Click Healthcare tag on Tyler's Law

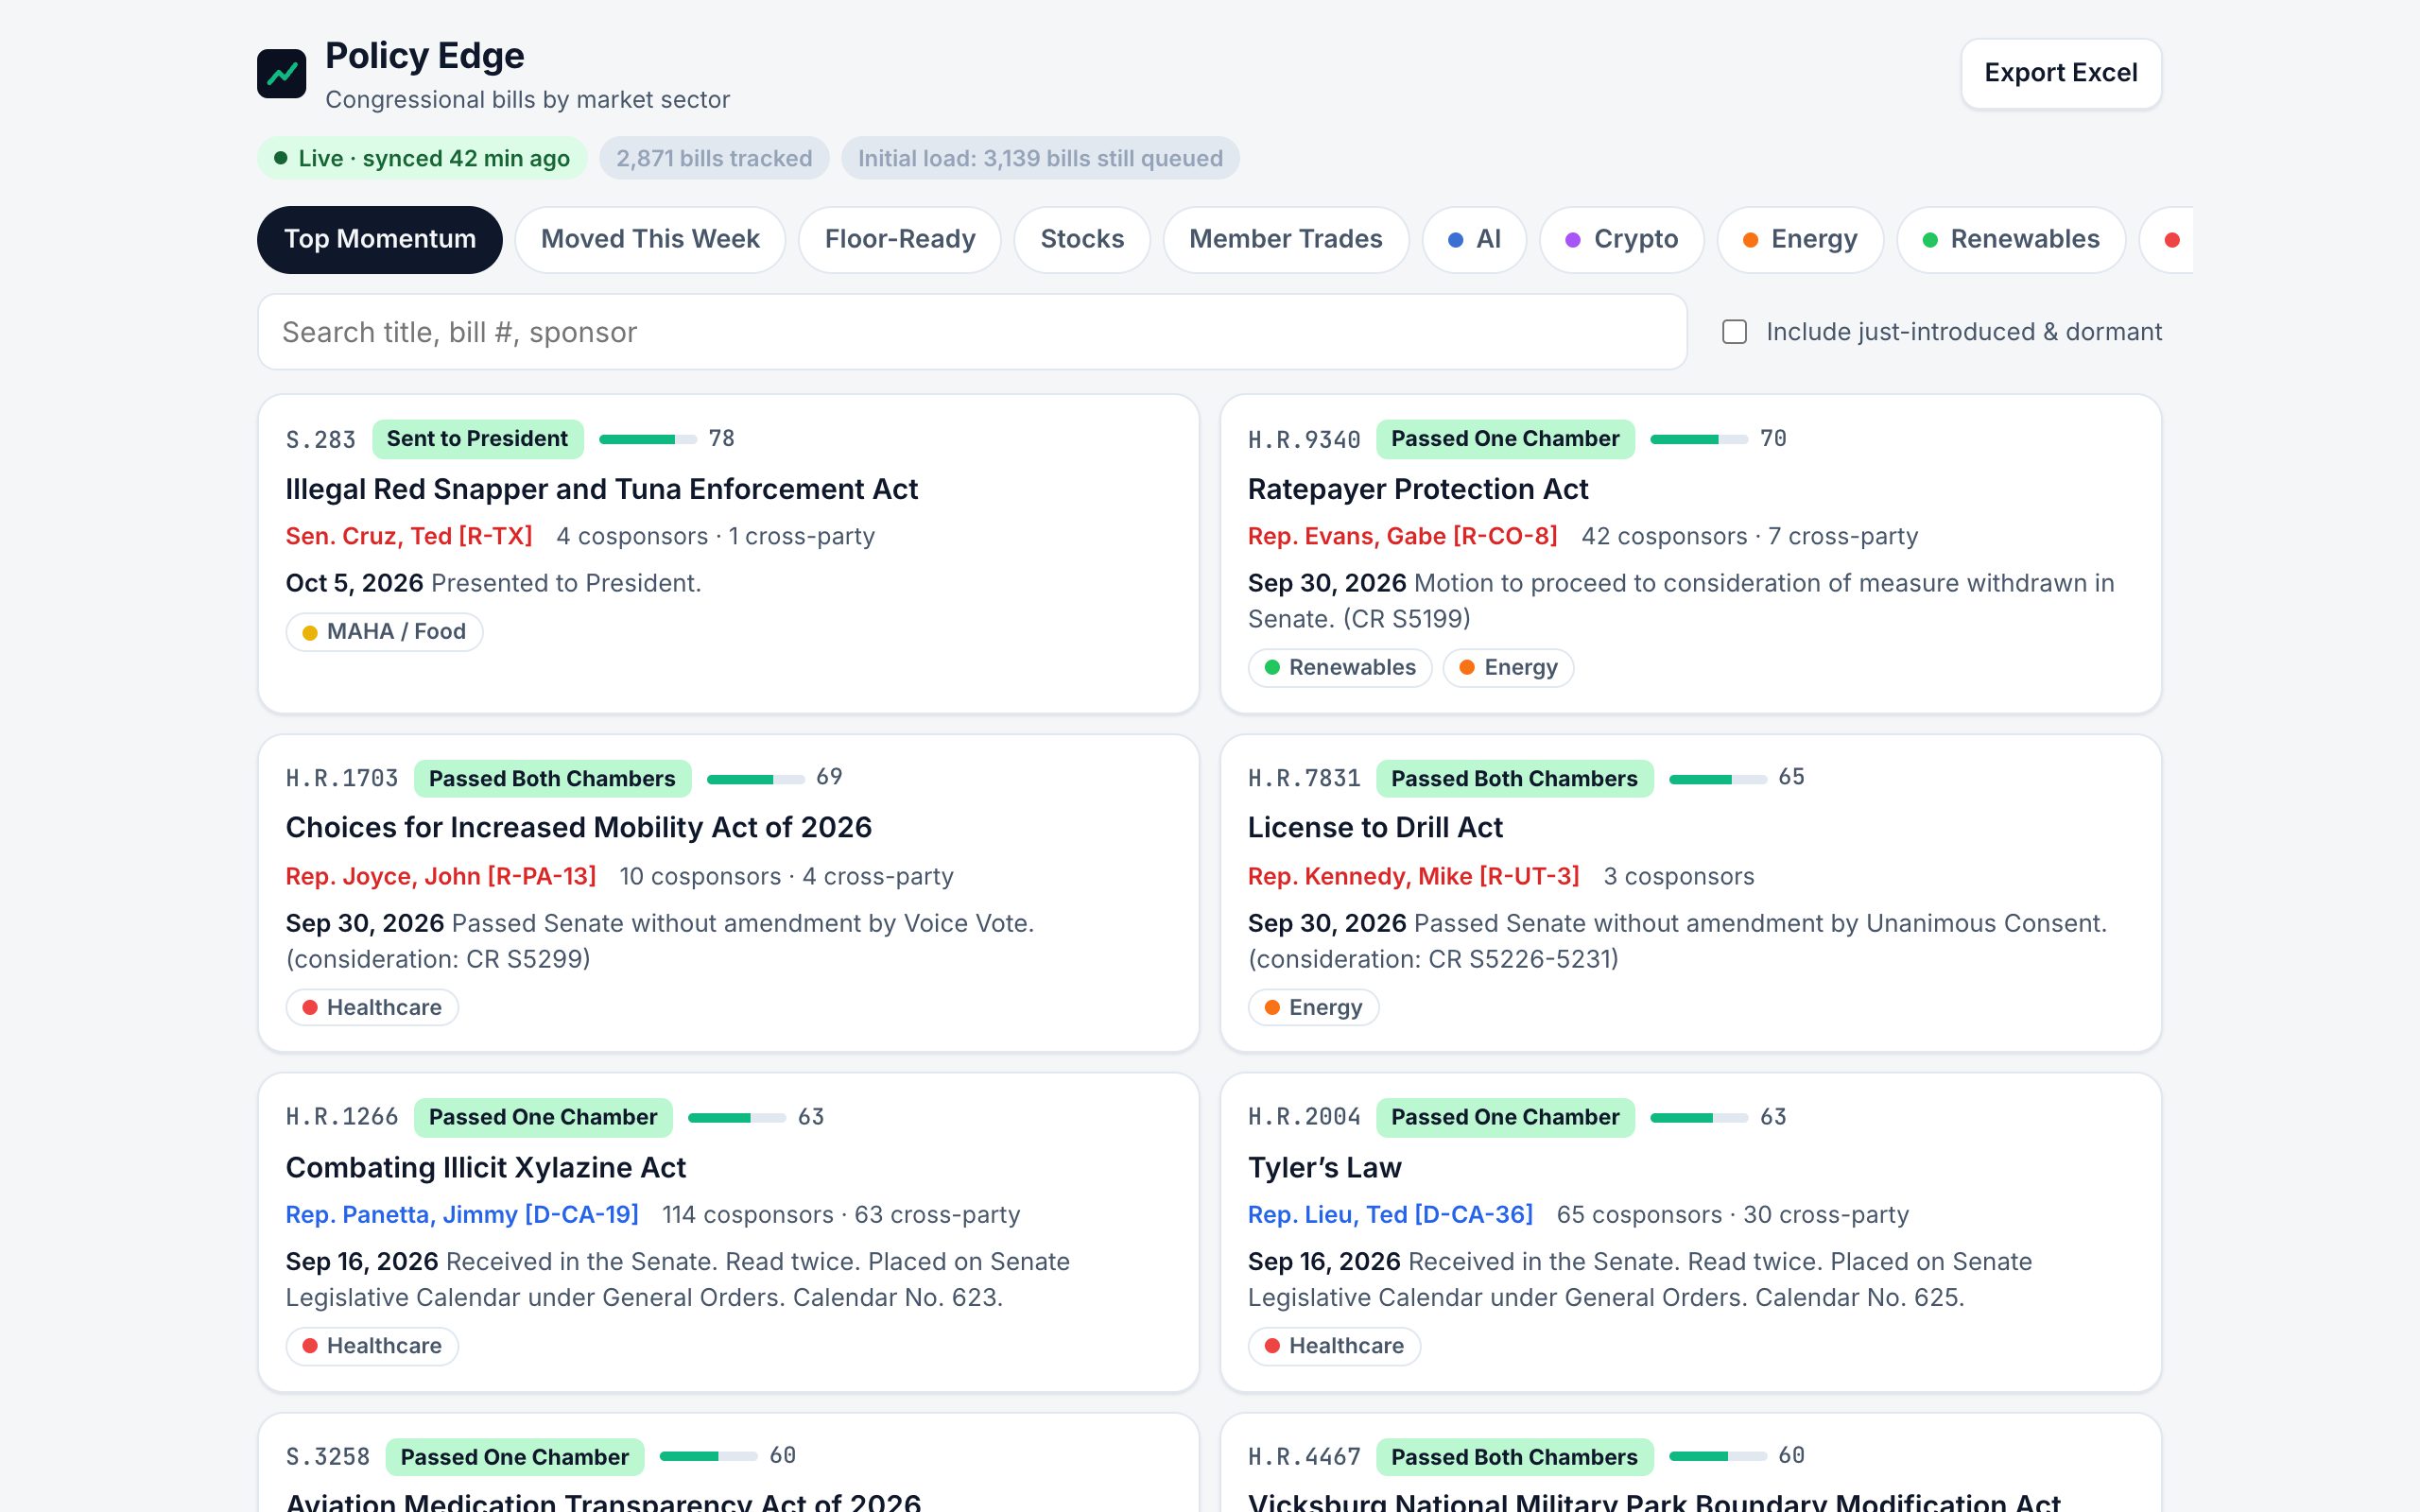[1334, 1346]
